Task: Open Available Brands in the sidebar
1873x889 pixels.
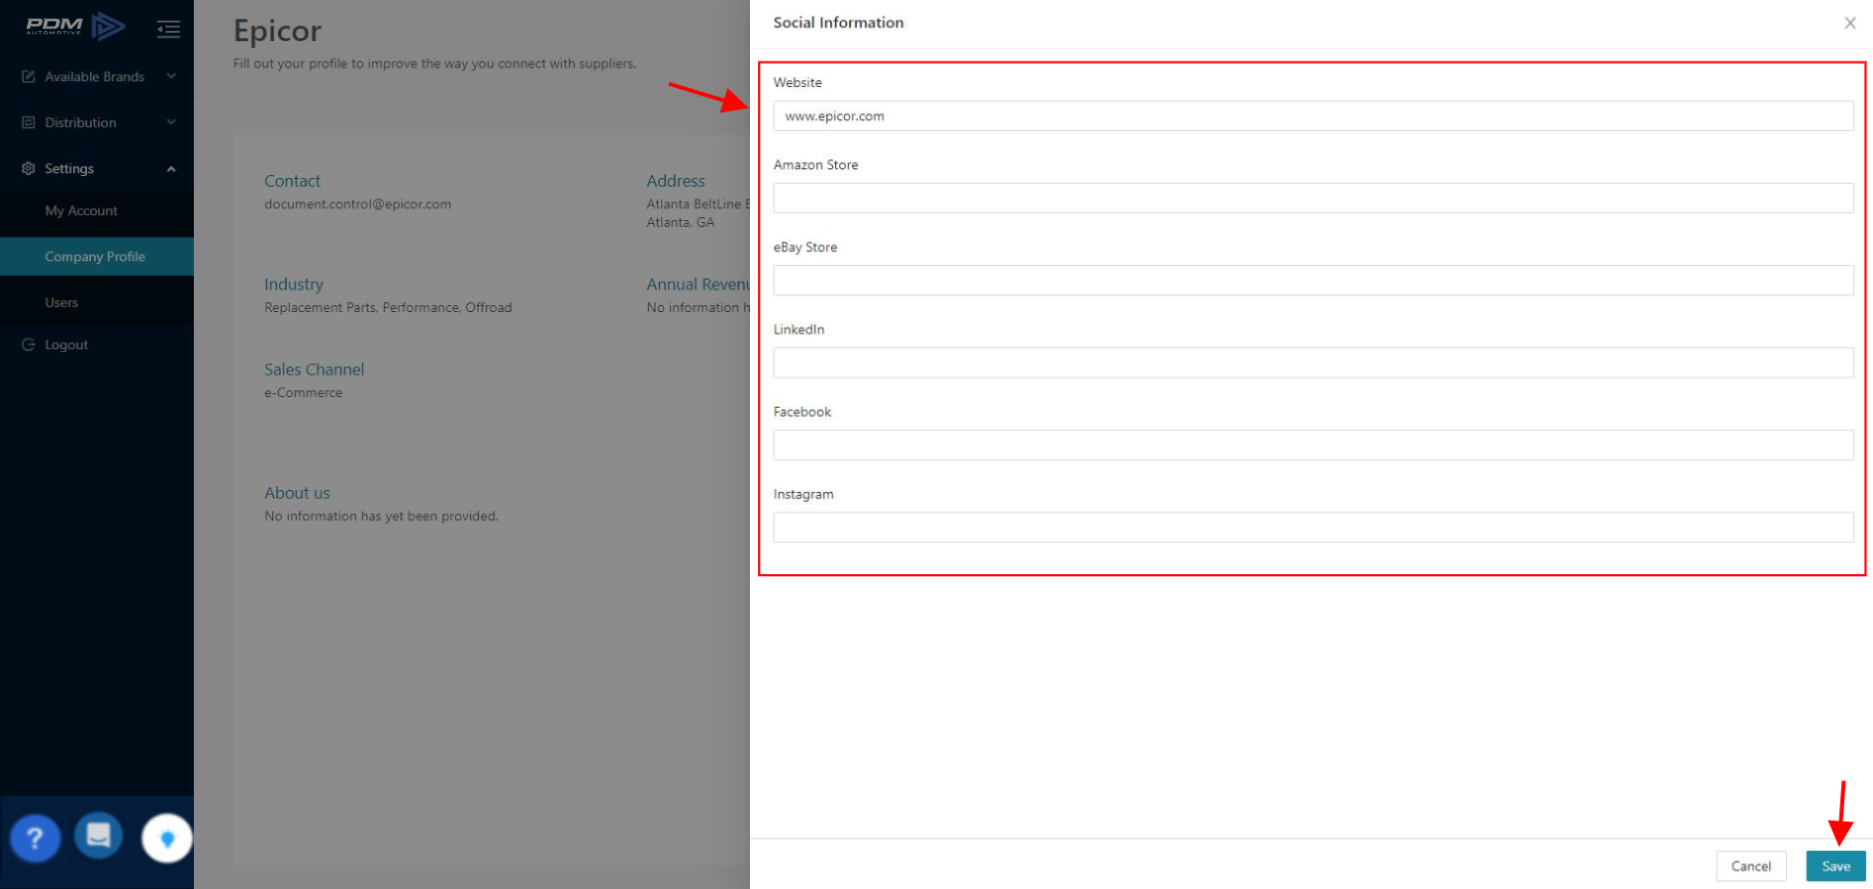Action: pos(97,77)
